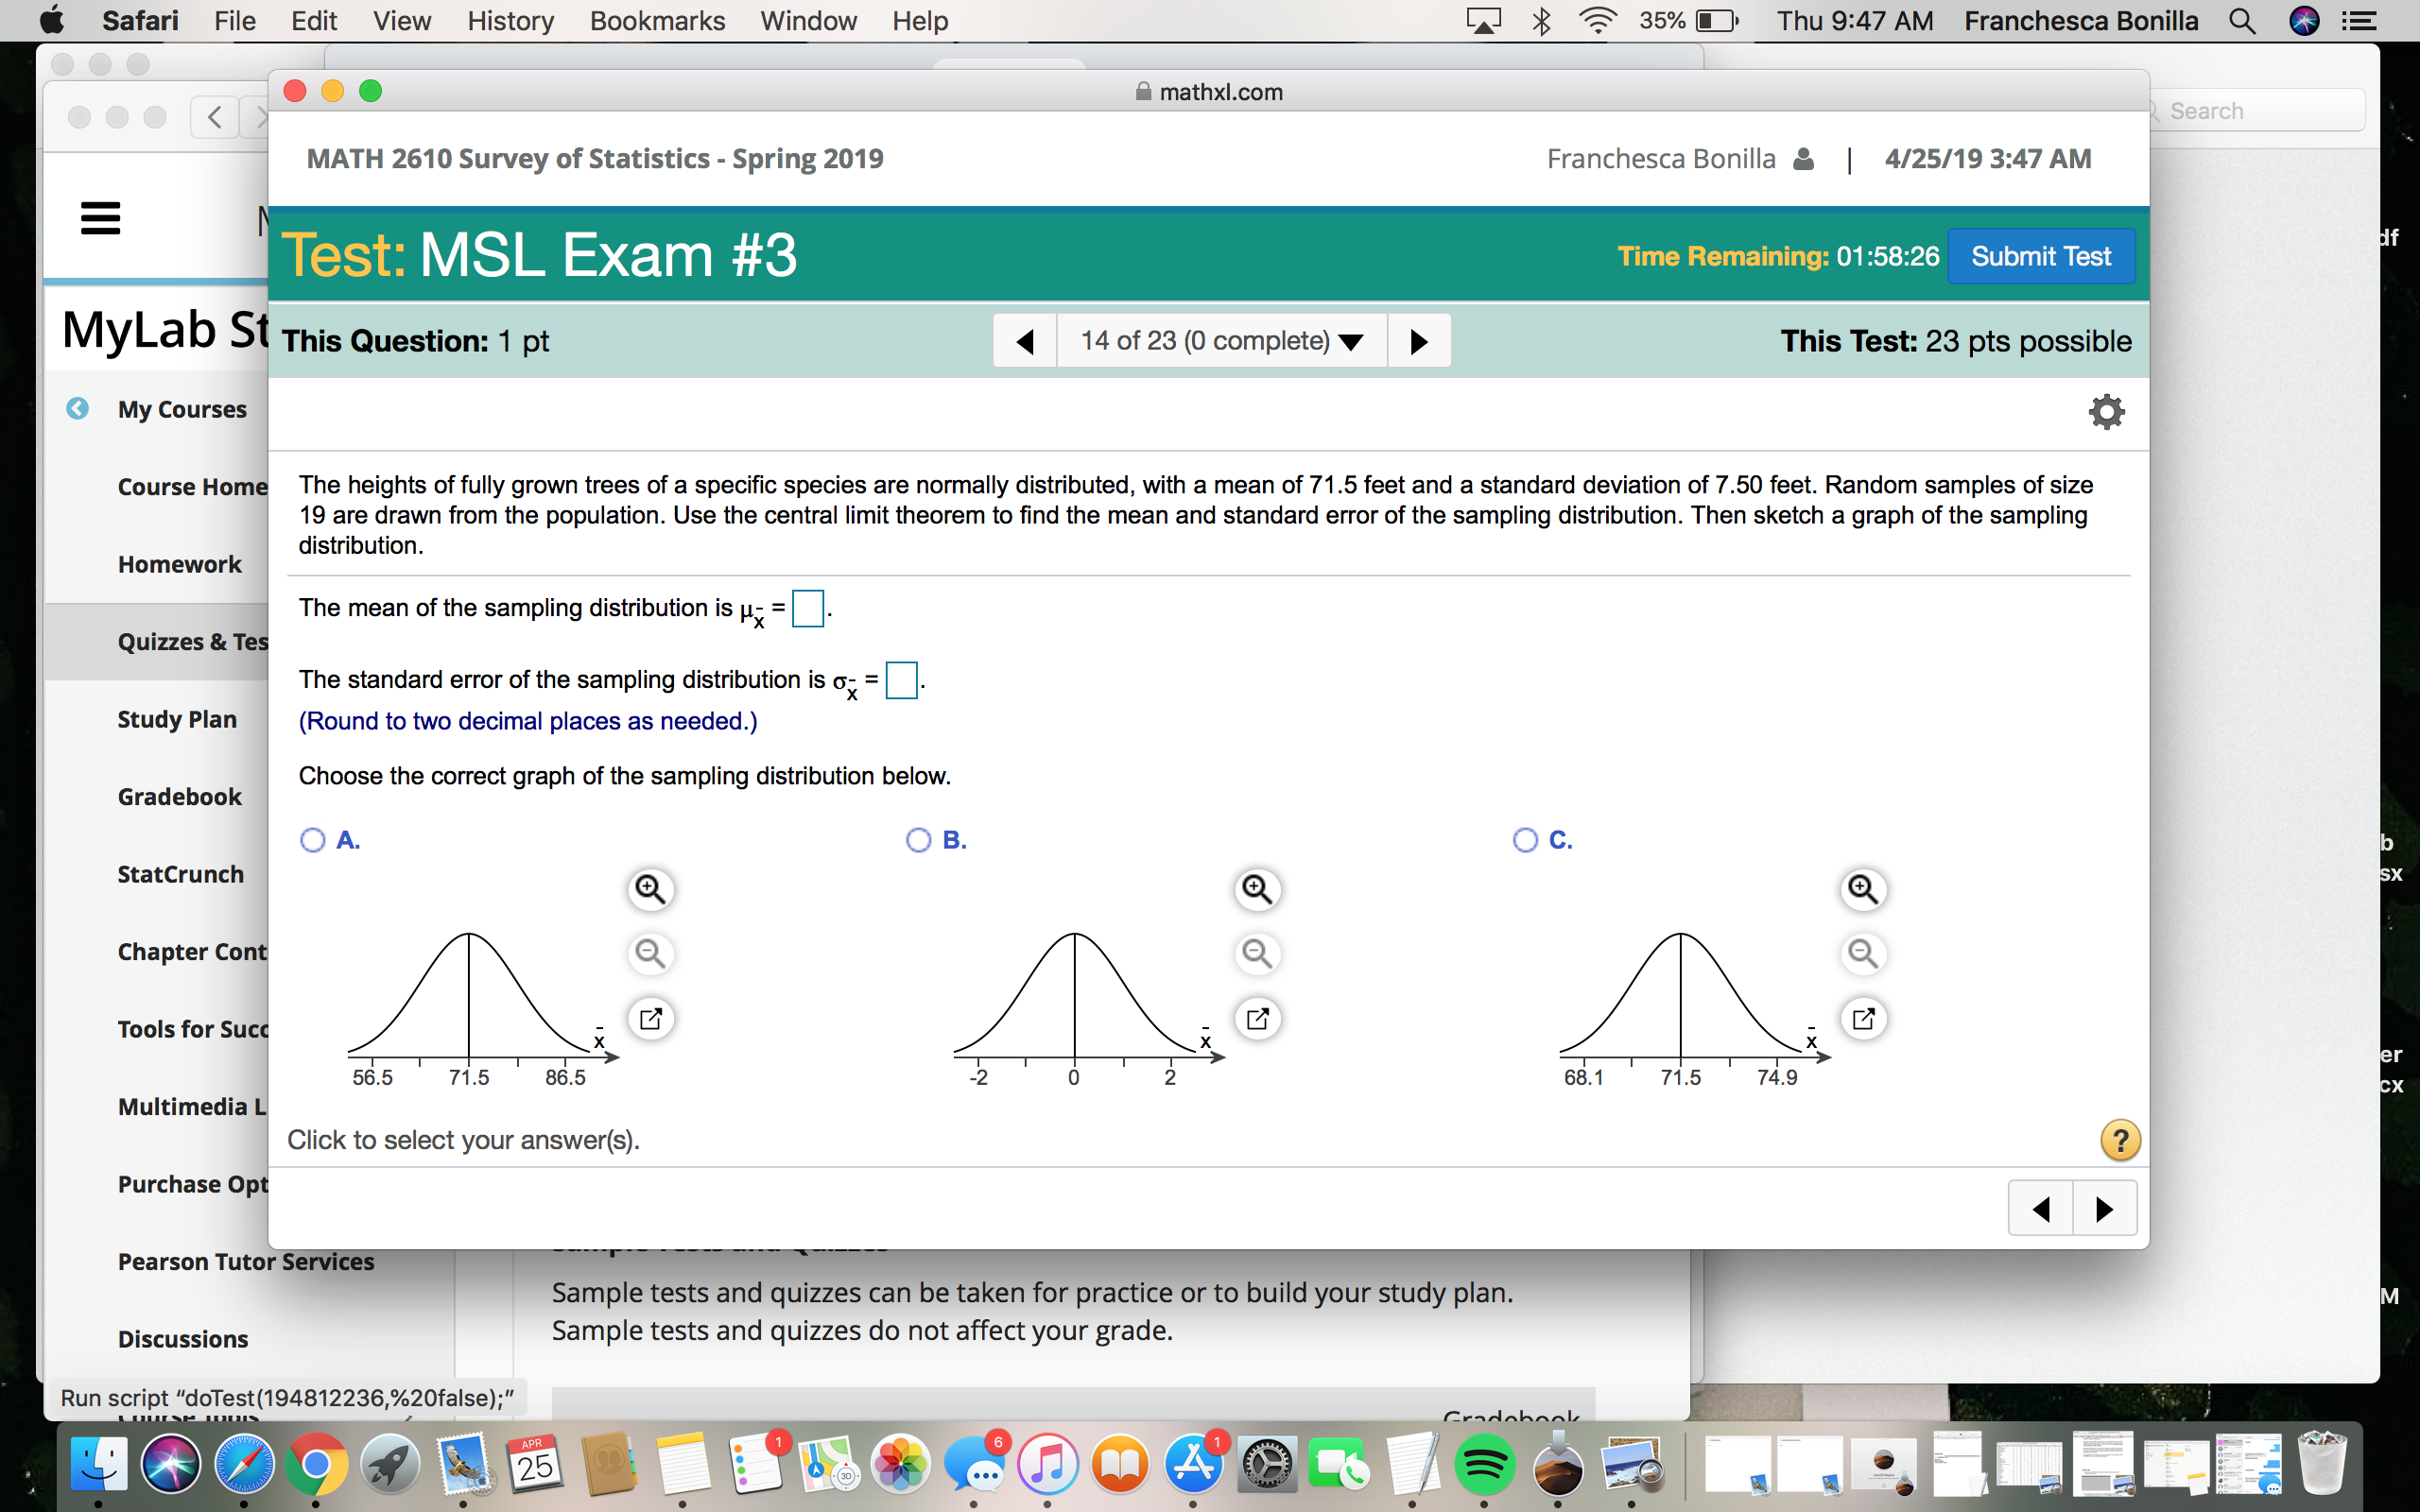Open the settings gear icon
2420x1512 pixels.
point(2105,411)
